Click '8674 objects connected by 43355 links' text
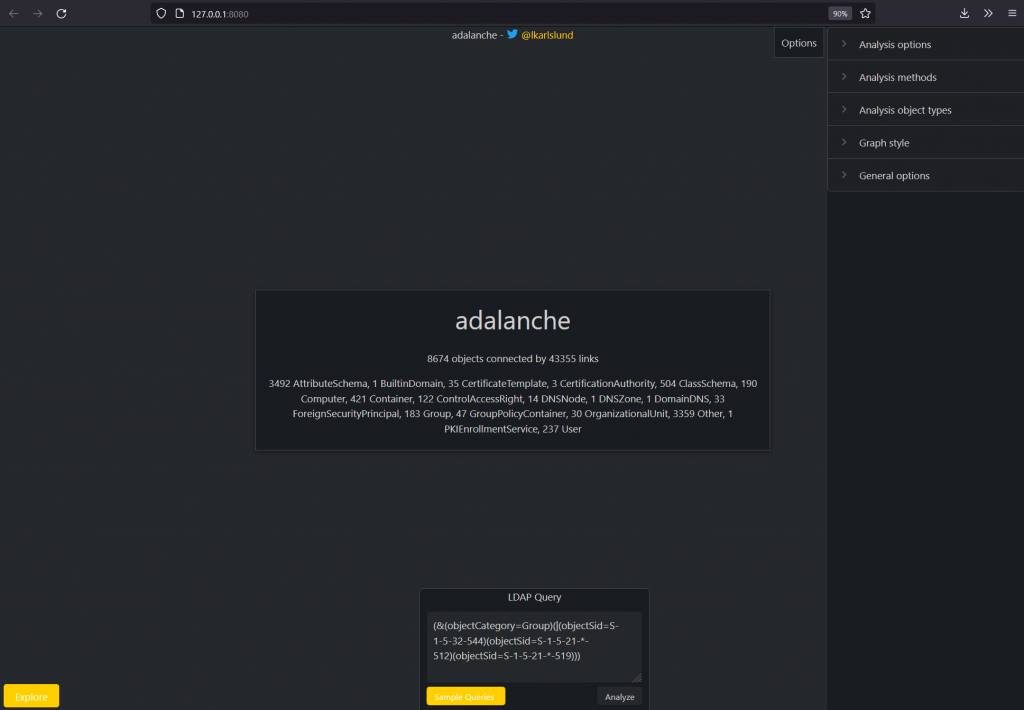 click(x=513, y=359)
